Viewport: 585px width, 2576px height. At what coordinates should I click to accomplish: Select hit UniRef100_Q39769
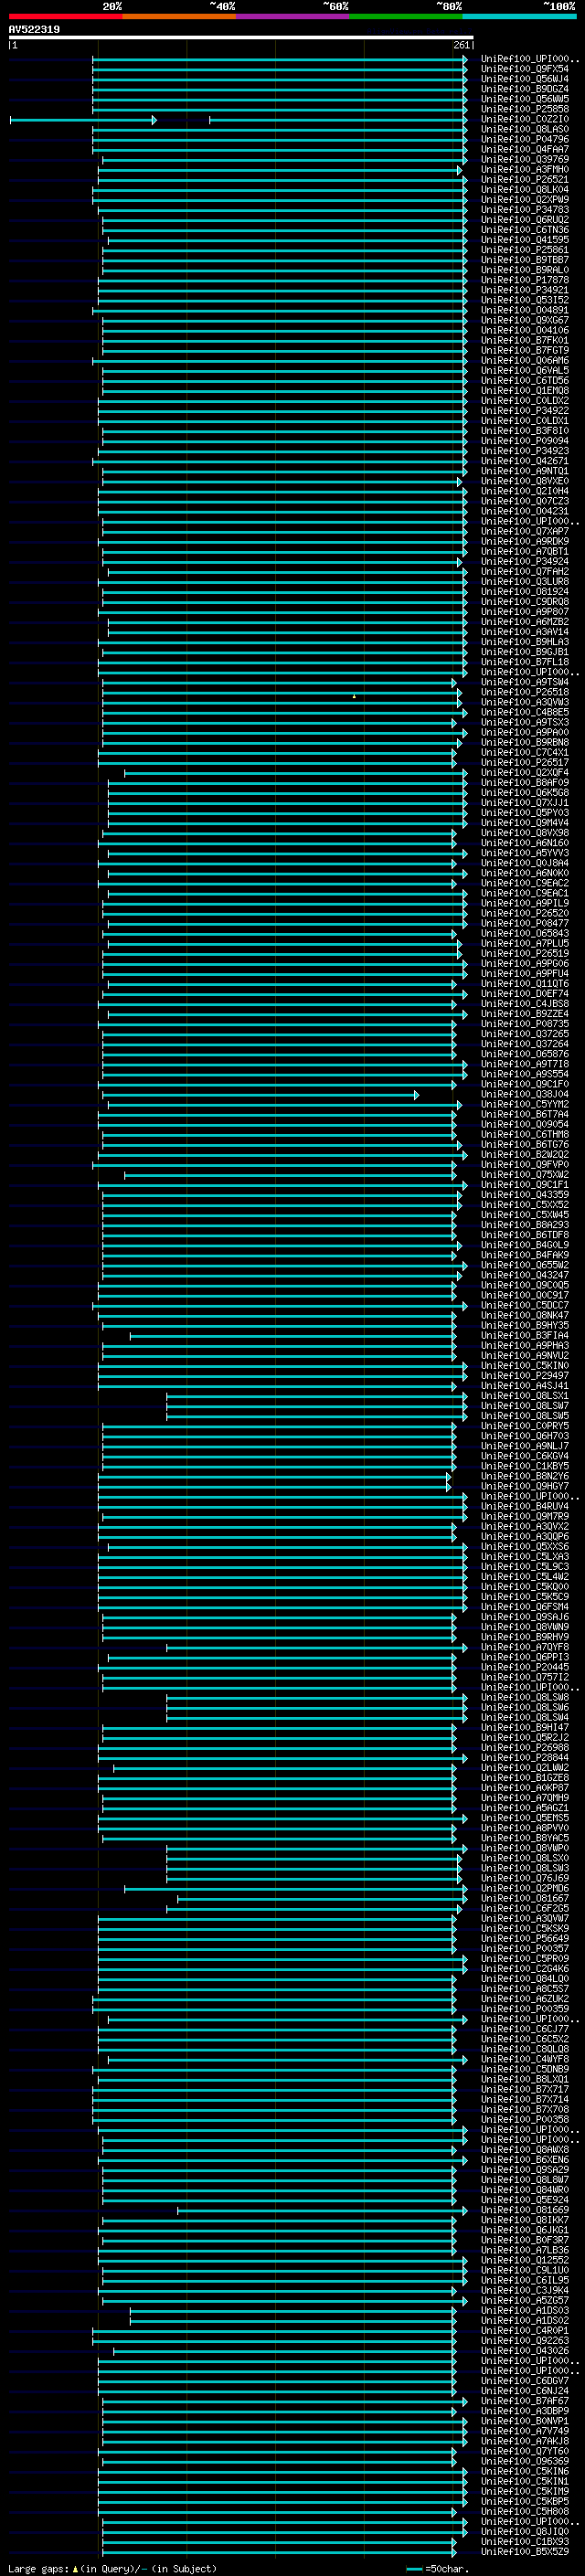525,159
